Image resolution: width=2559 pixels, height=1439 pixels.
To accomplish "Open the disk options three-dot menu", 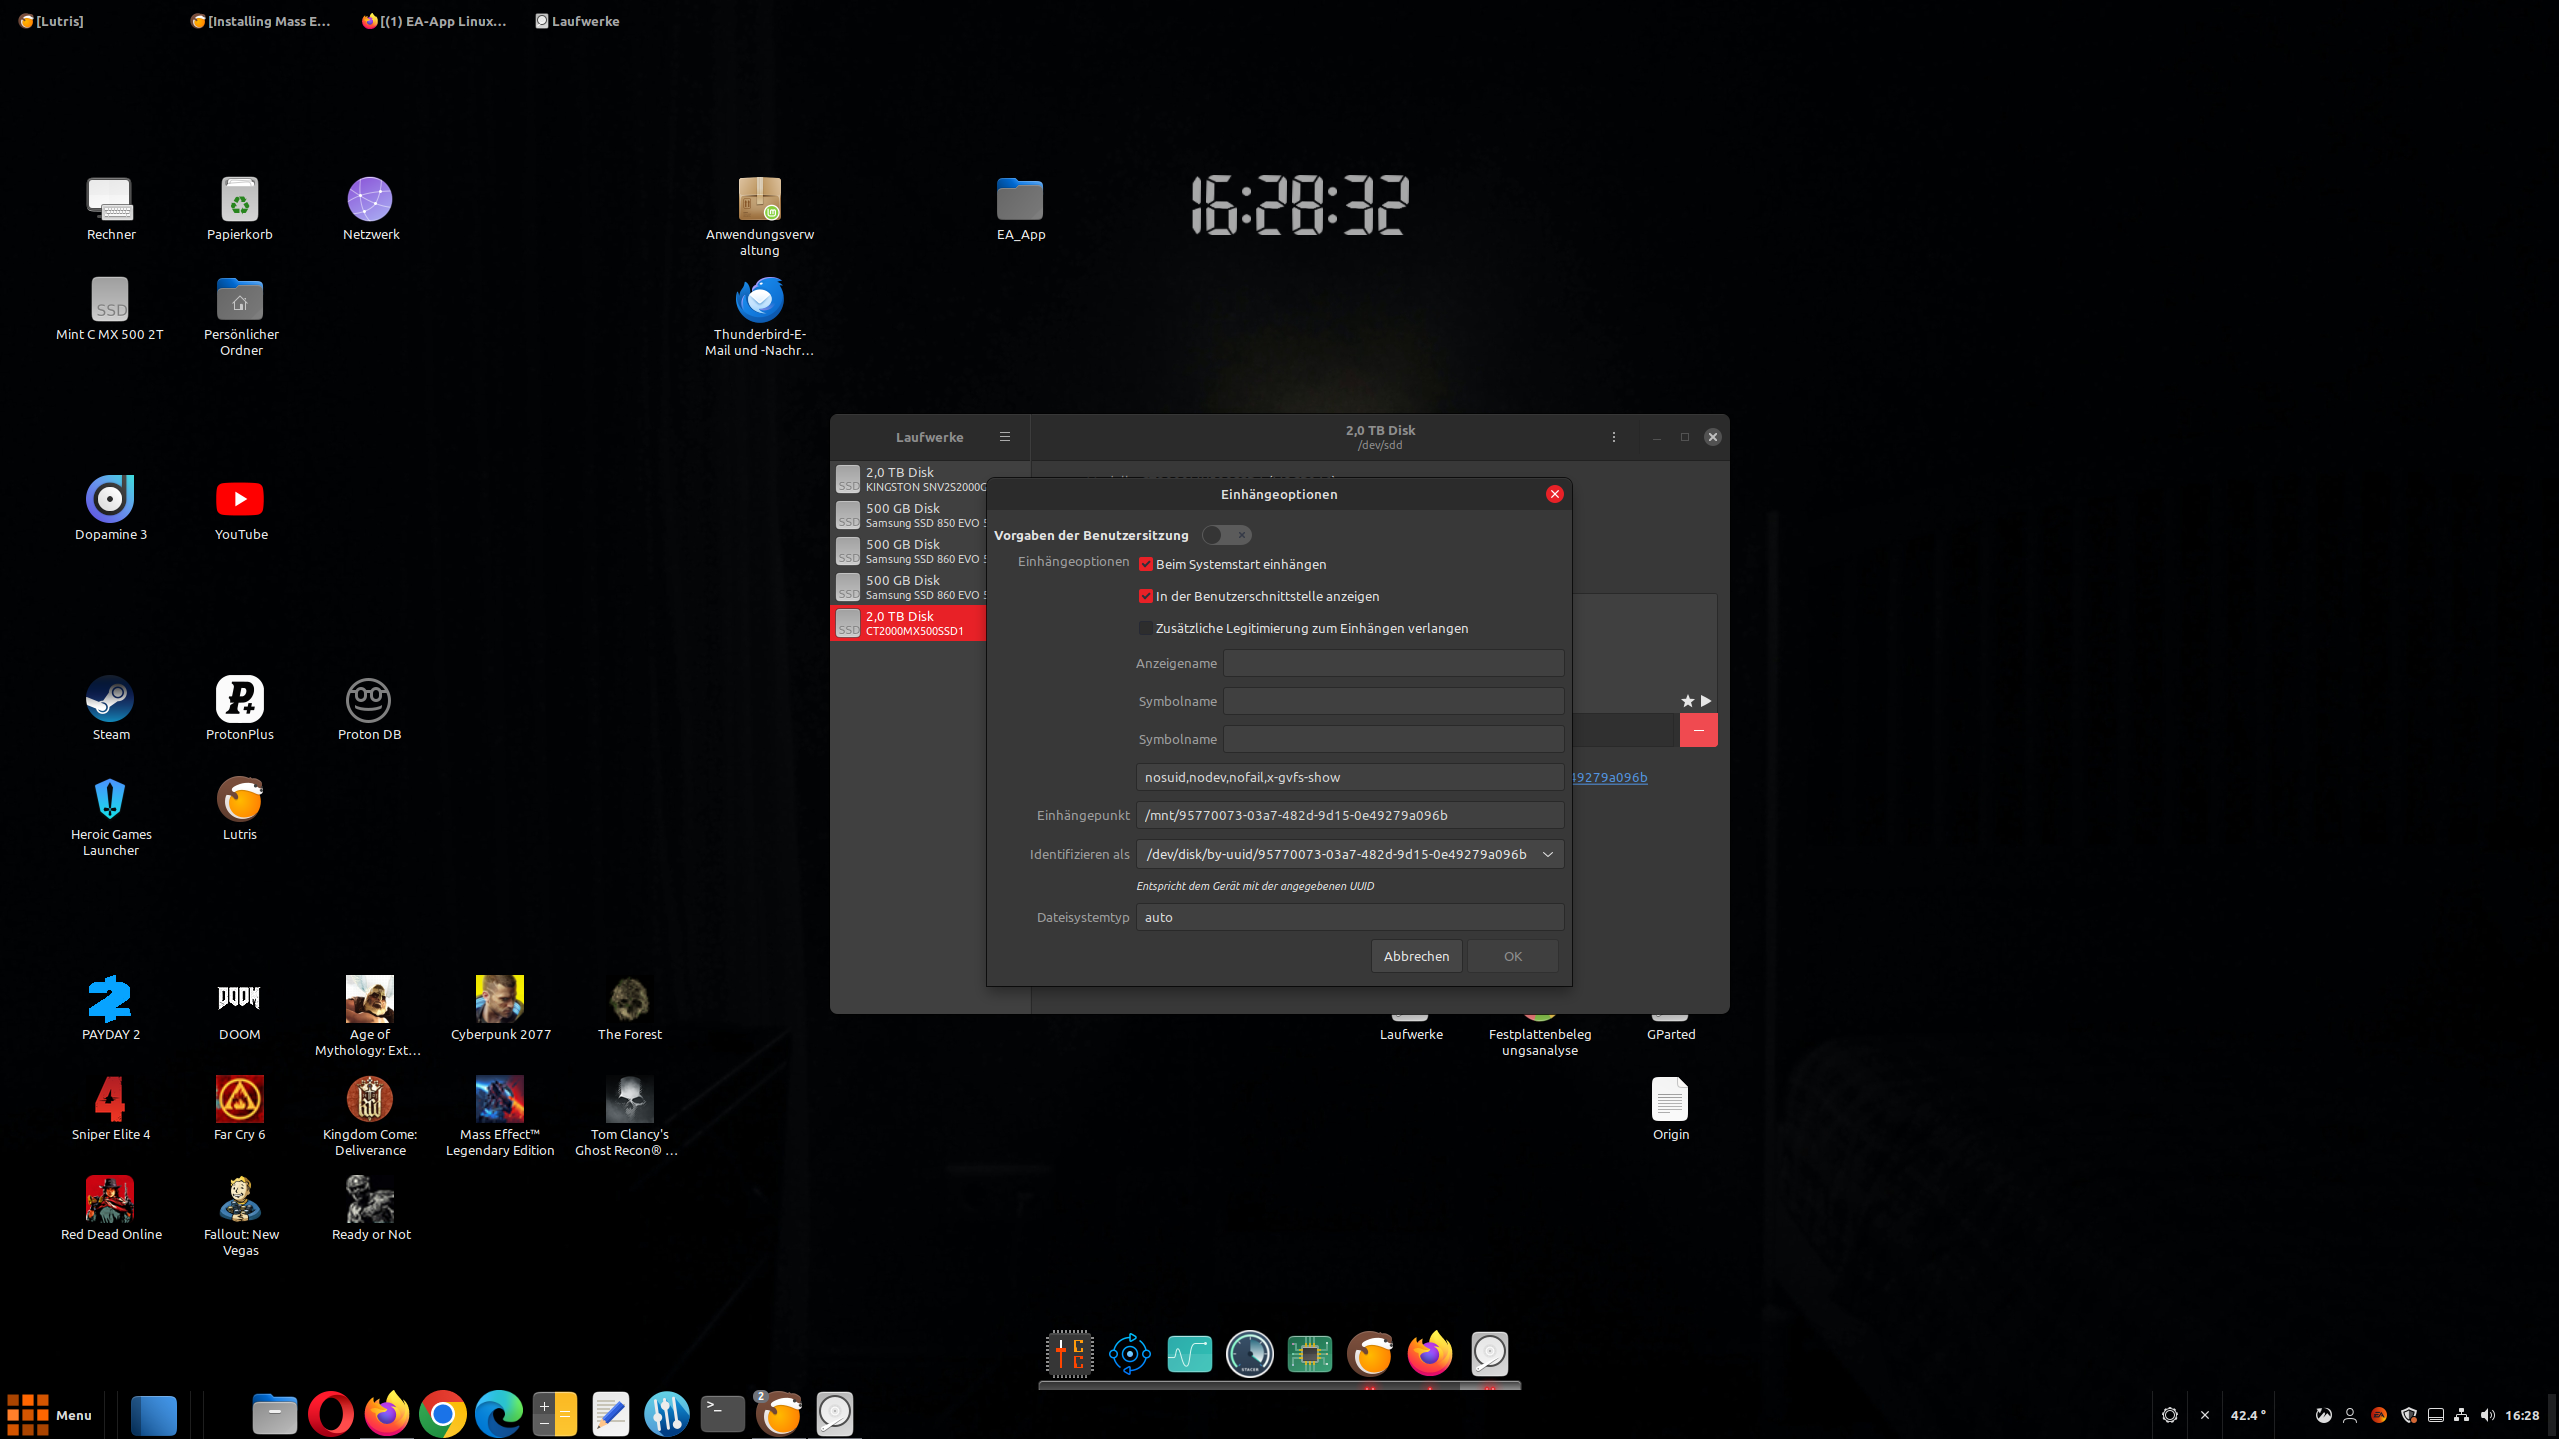I will 1613,437.
